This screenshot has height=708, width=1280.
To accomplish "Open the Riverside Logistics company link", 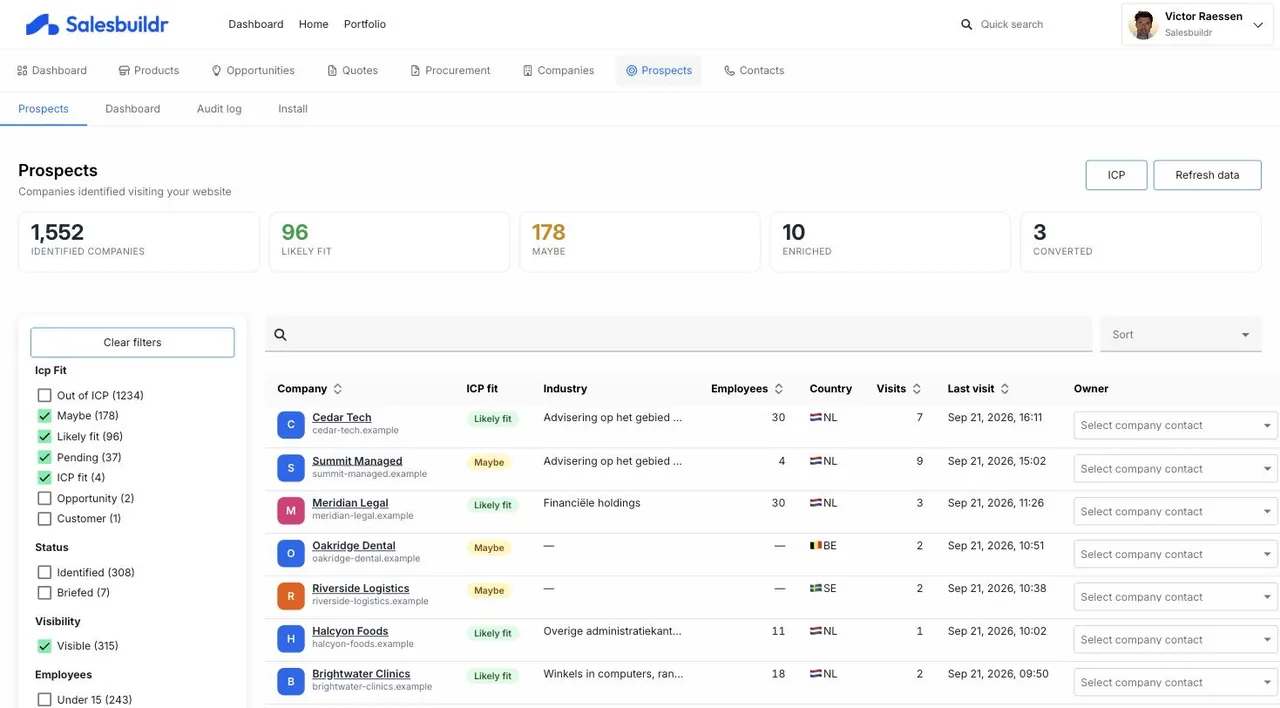I will 360,589.
